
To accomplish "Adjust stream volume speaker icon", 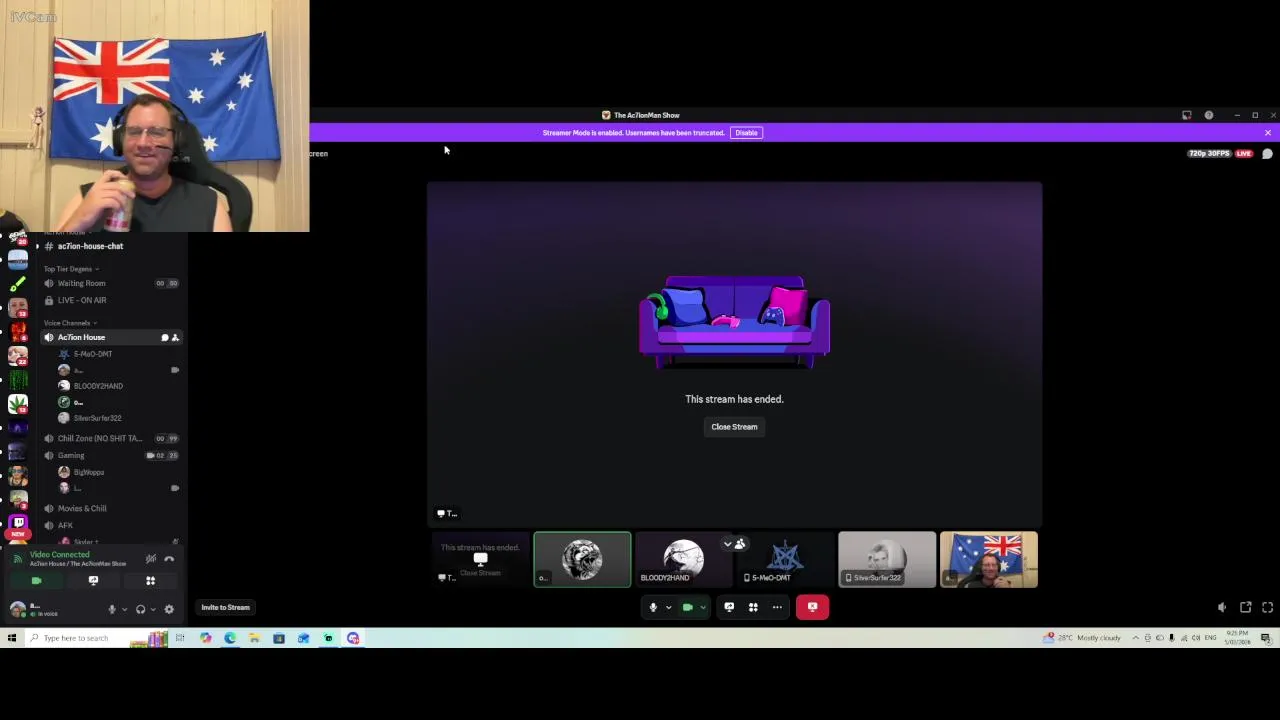I will tap(1222, 607).
